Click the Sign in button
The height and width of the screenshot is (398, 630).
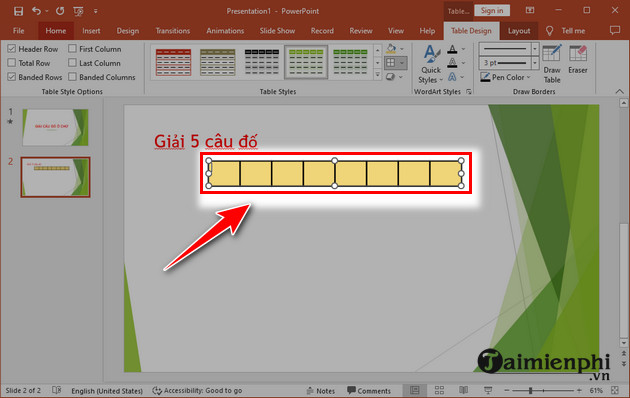point(492,11)
